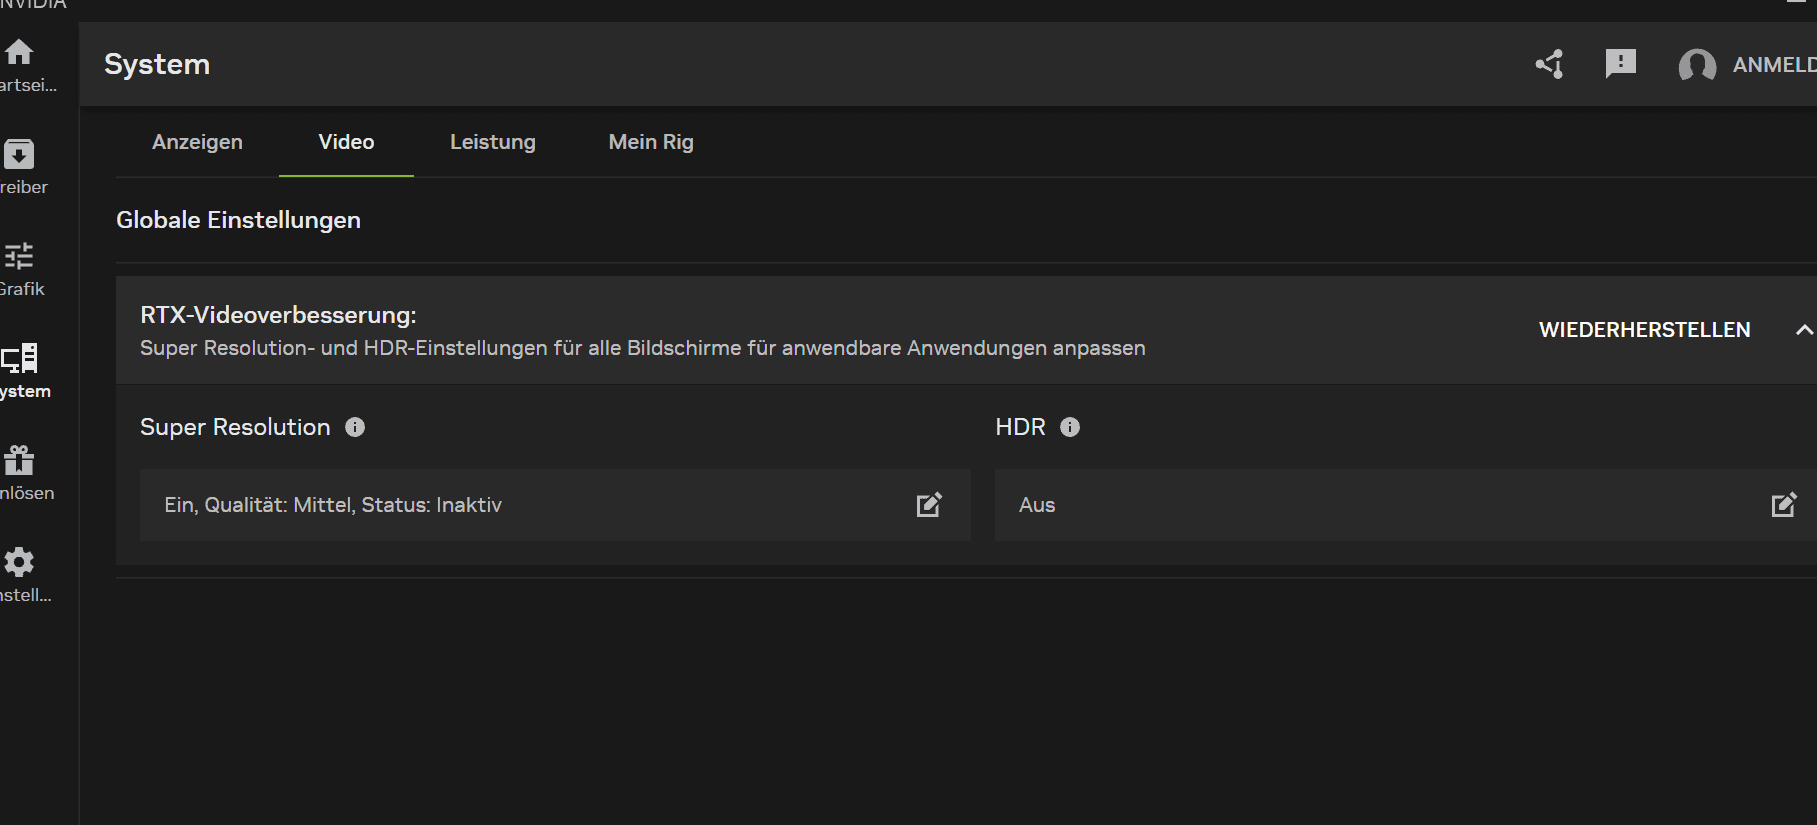Open the Mein Rig tab
This screenshot has width=1817, height=825.
pyautogui.click(x=651, y=142)
